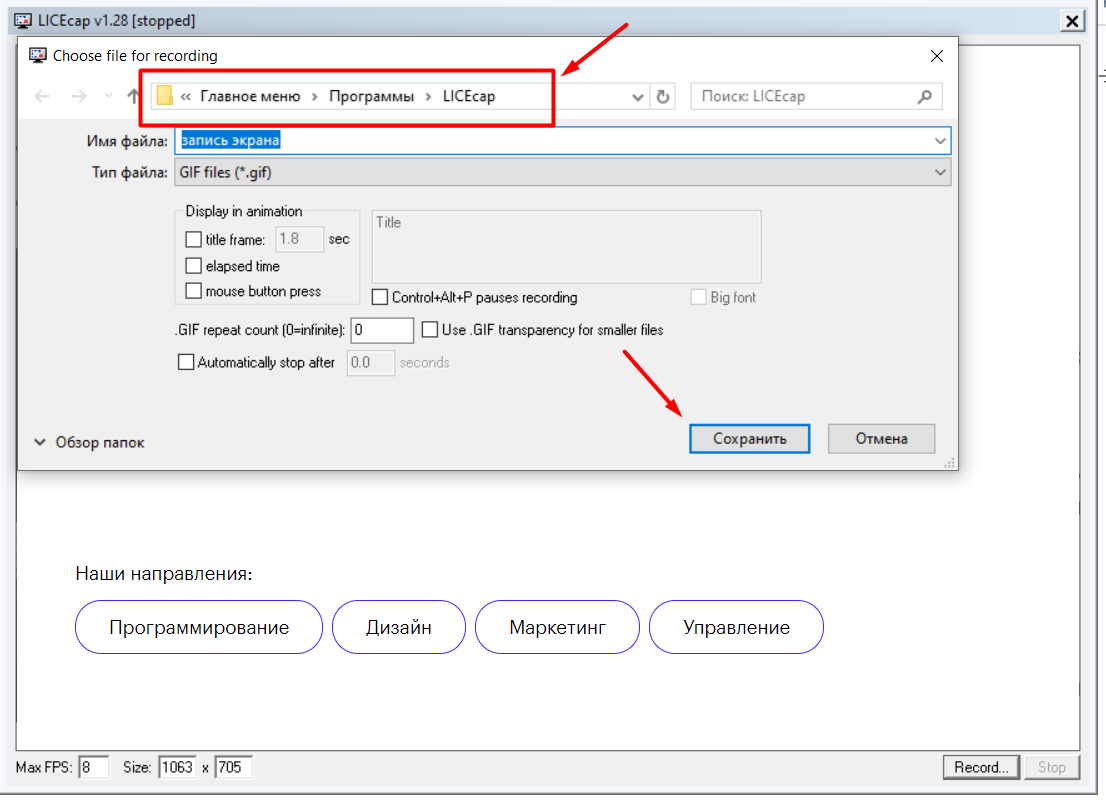Image resolution: width=1106 pixels, height=801 pixels.
Task: Enable Use .GIF transparency for smaller files
Action: [430, 329]
